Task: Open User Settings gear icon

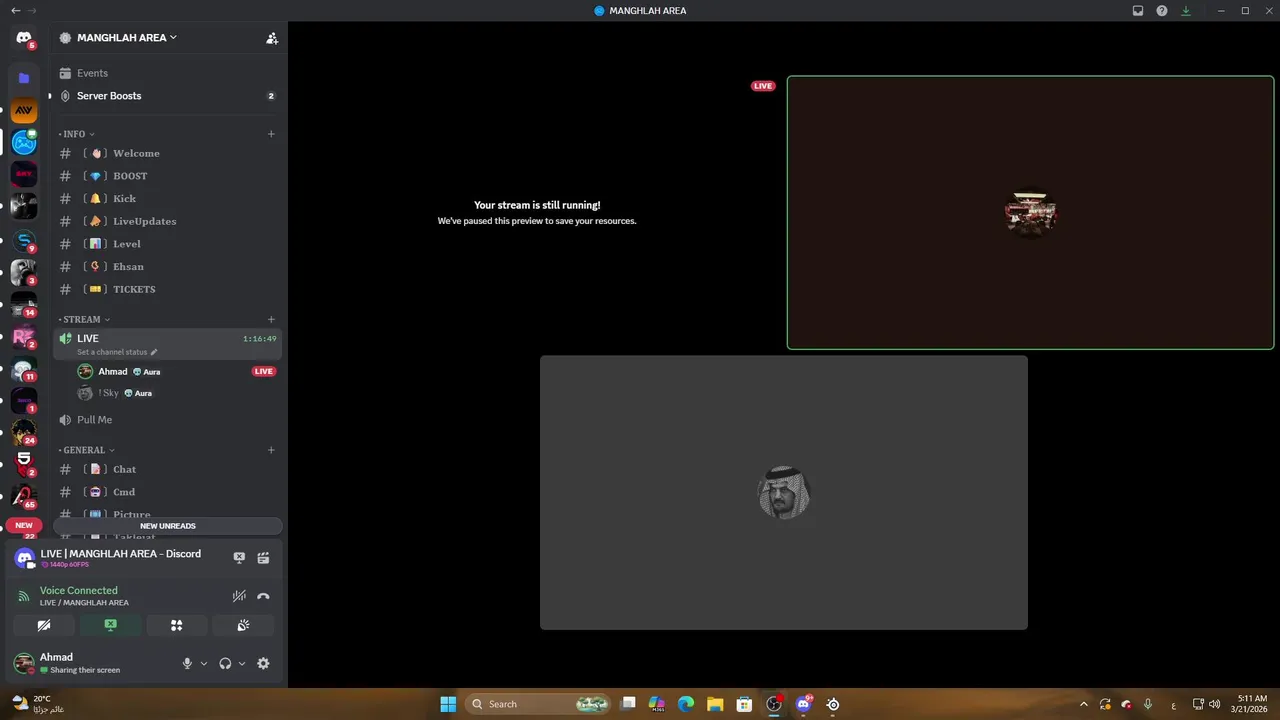Action: coord(263,663)
